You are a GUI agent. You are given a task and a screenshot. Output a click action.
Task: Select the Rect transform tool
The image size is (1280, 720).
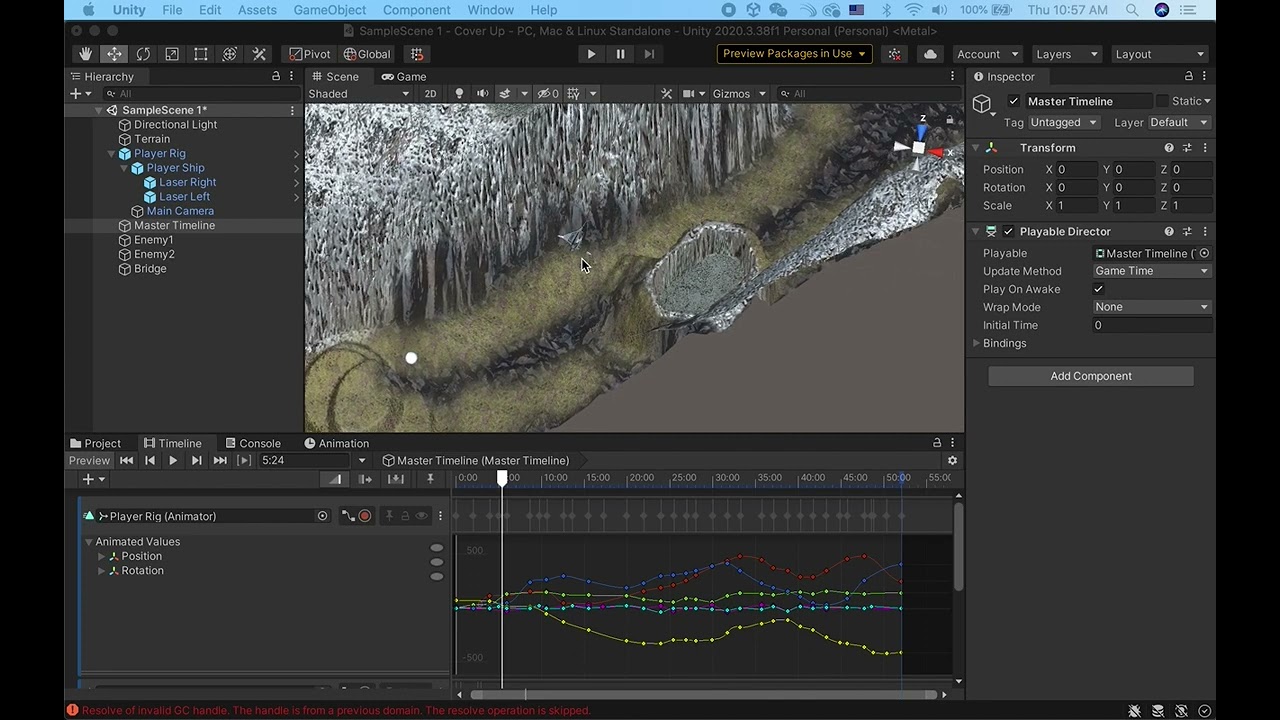(201, 54)
